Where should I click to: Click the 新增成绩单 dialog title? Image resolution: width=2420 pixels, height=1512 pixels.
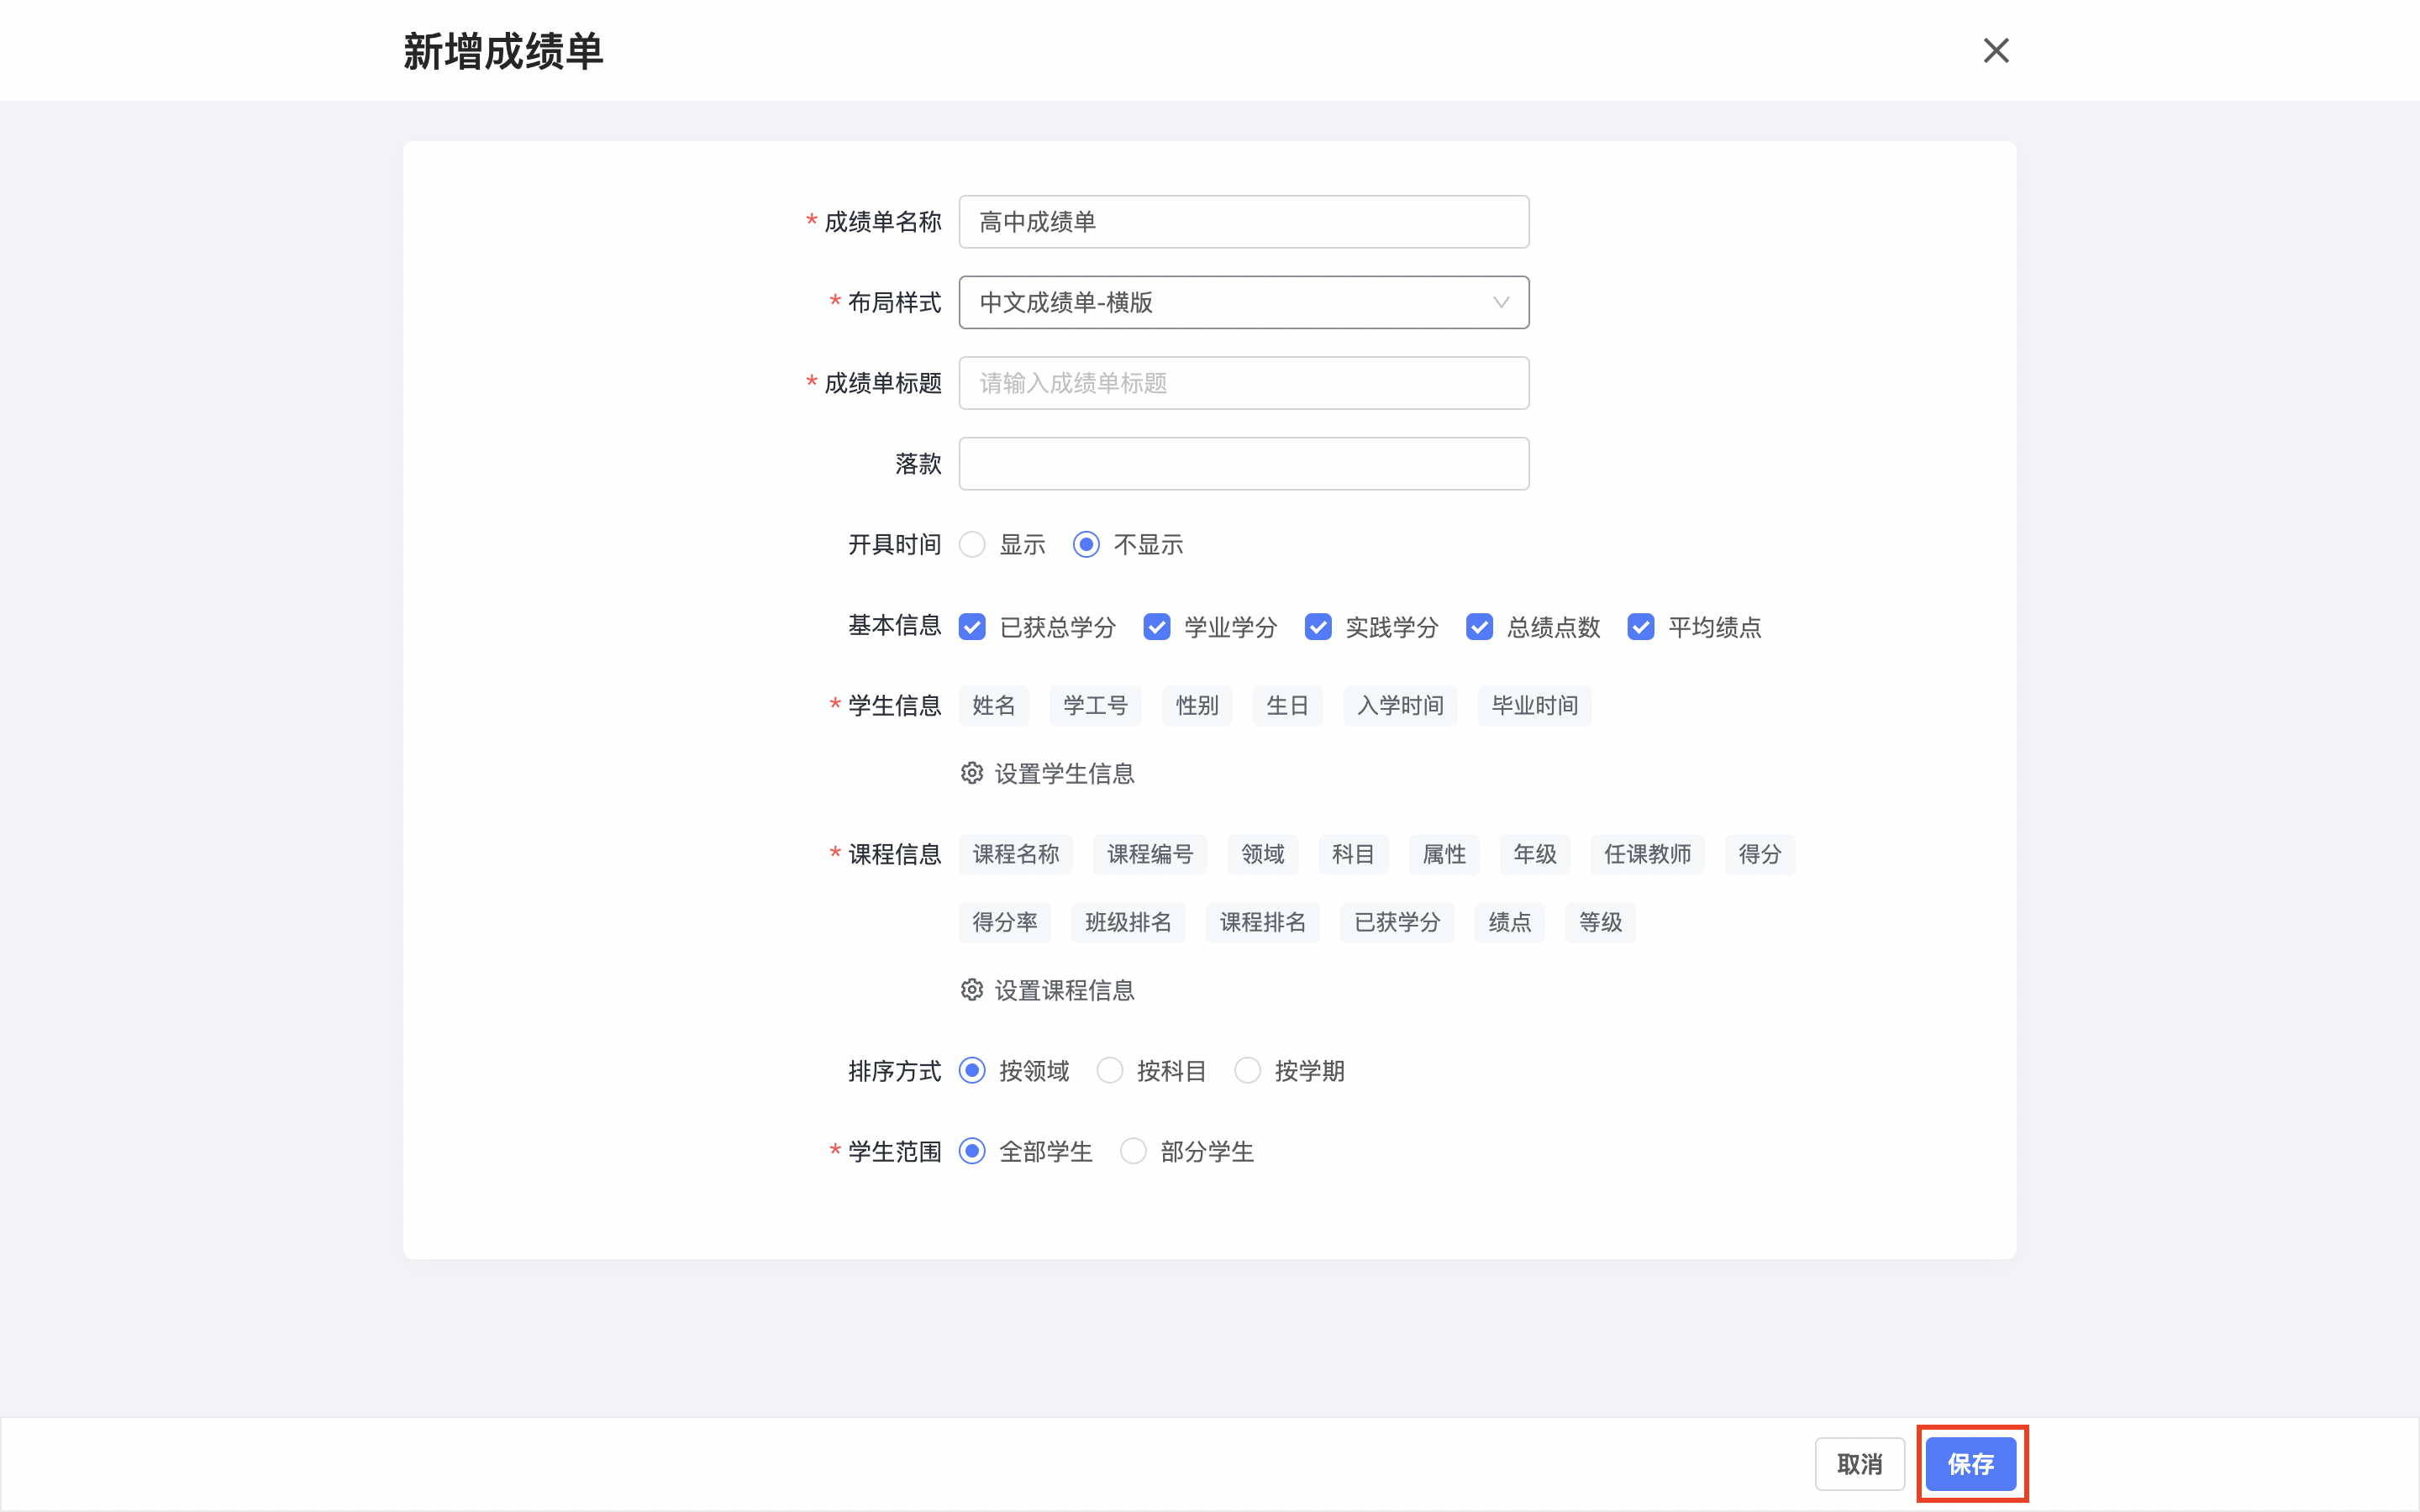(x=503, y=51)
